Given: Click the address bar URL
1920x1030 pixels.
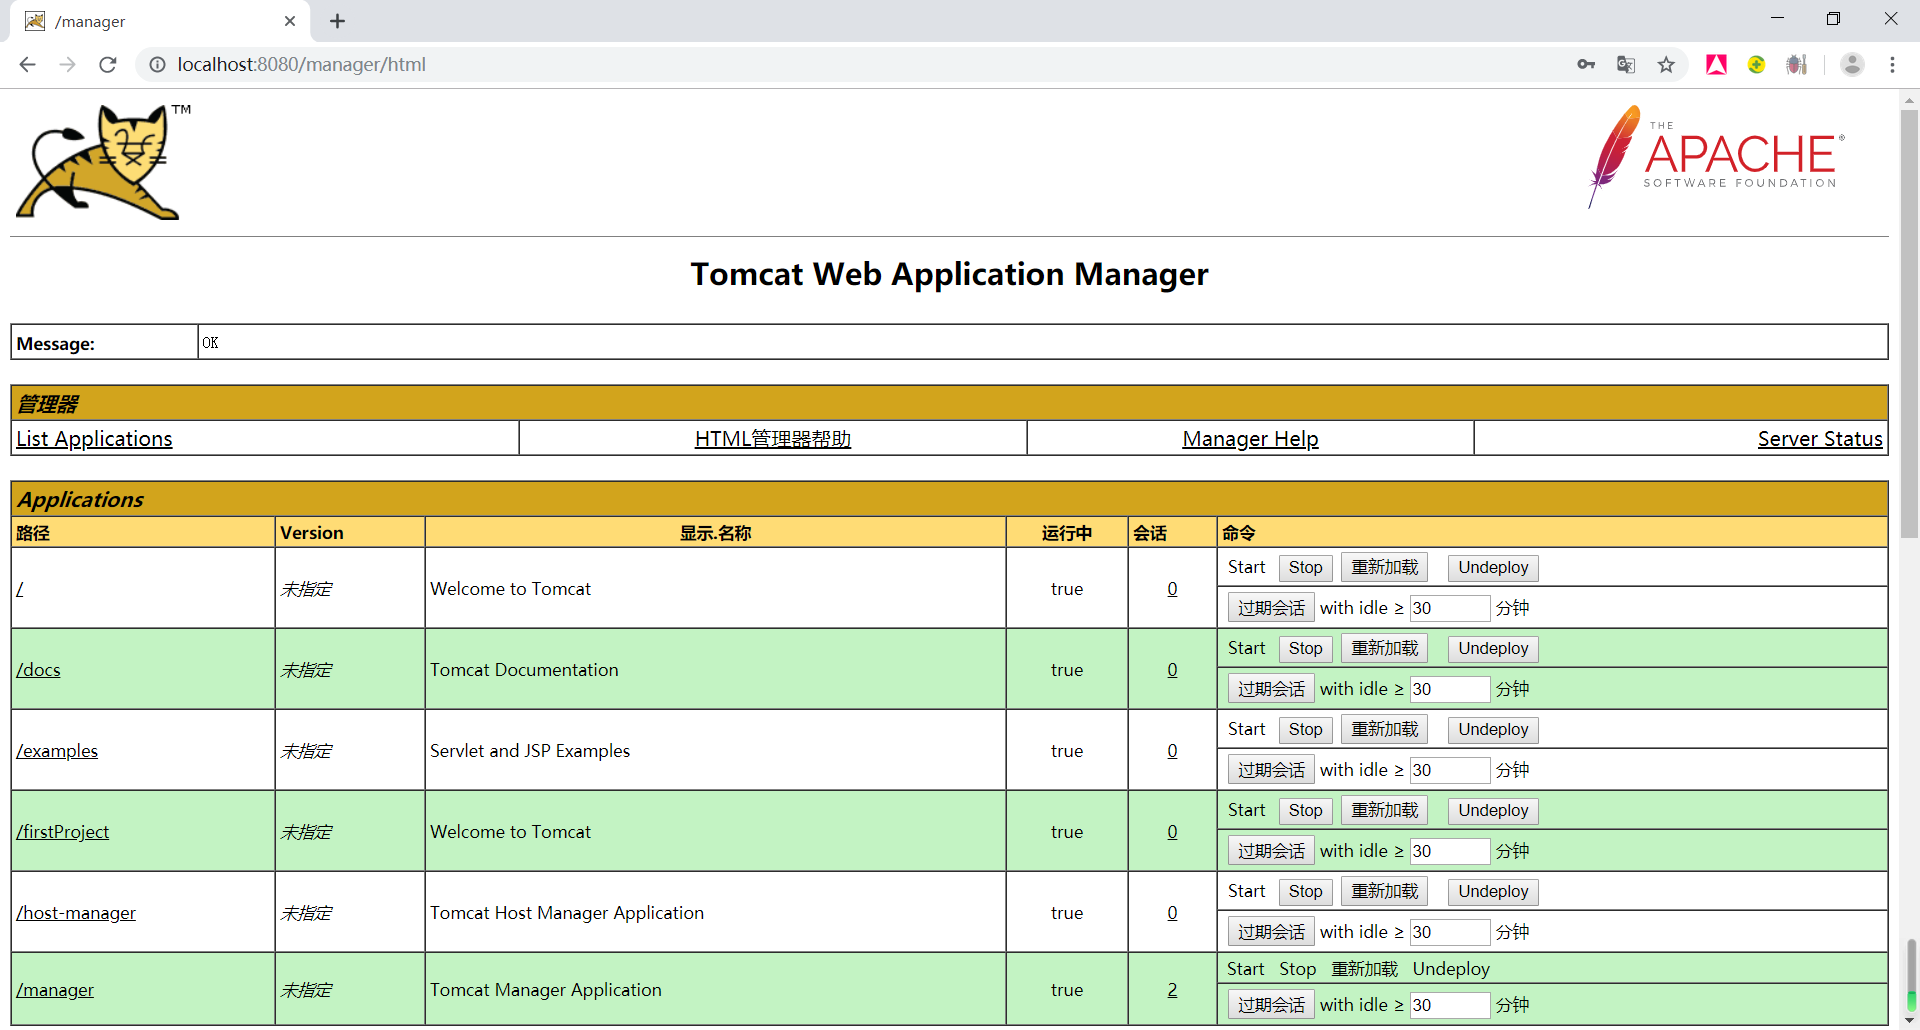Looking at the screenshot, I should (x=301, y=64).
